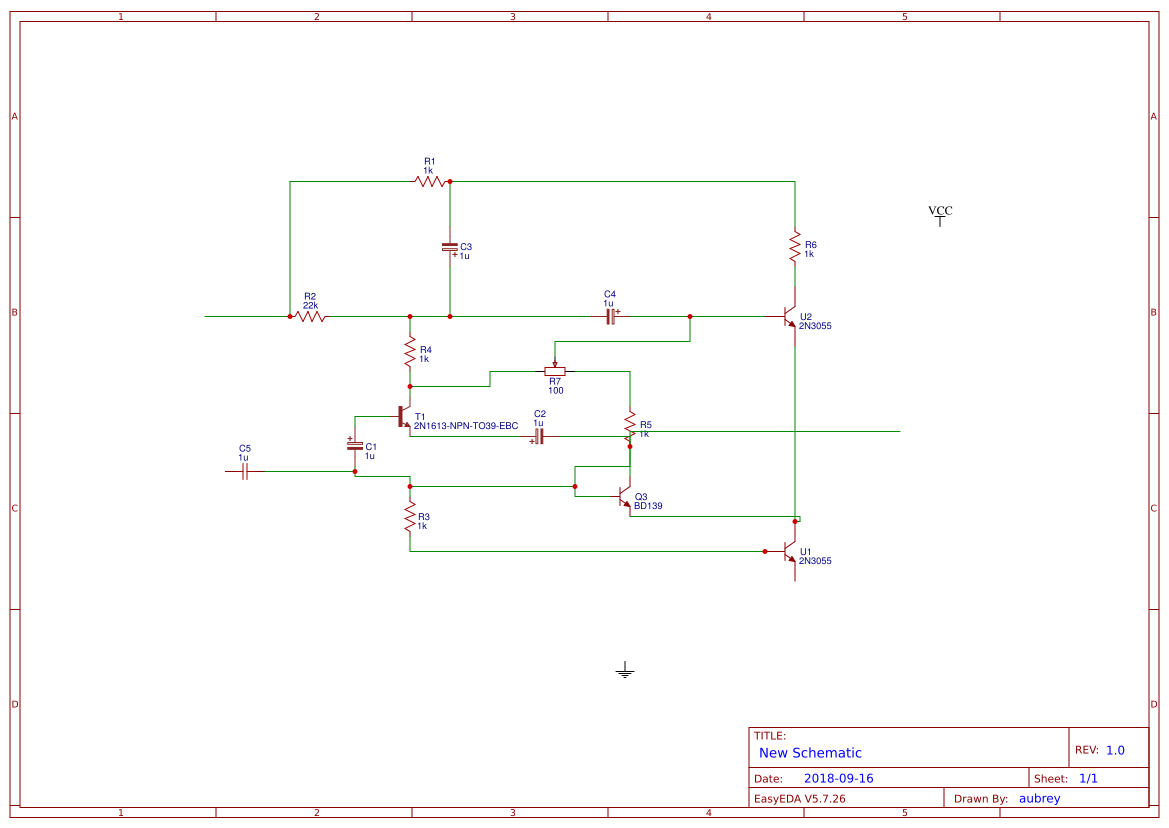This screenshot has height=828, width=1169.
Task: Select the R7 potentiometer symbol
Action: pos(555,368)
